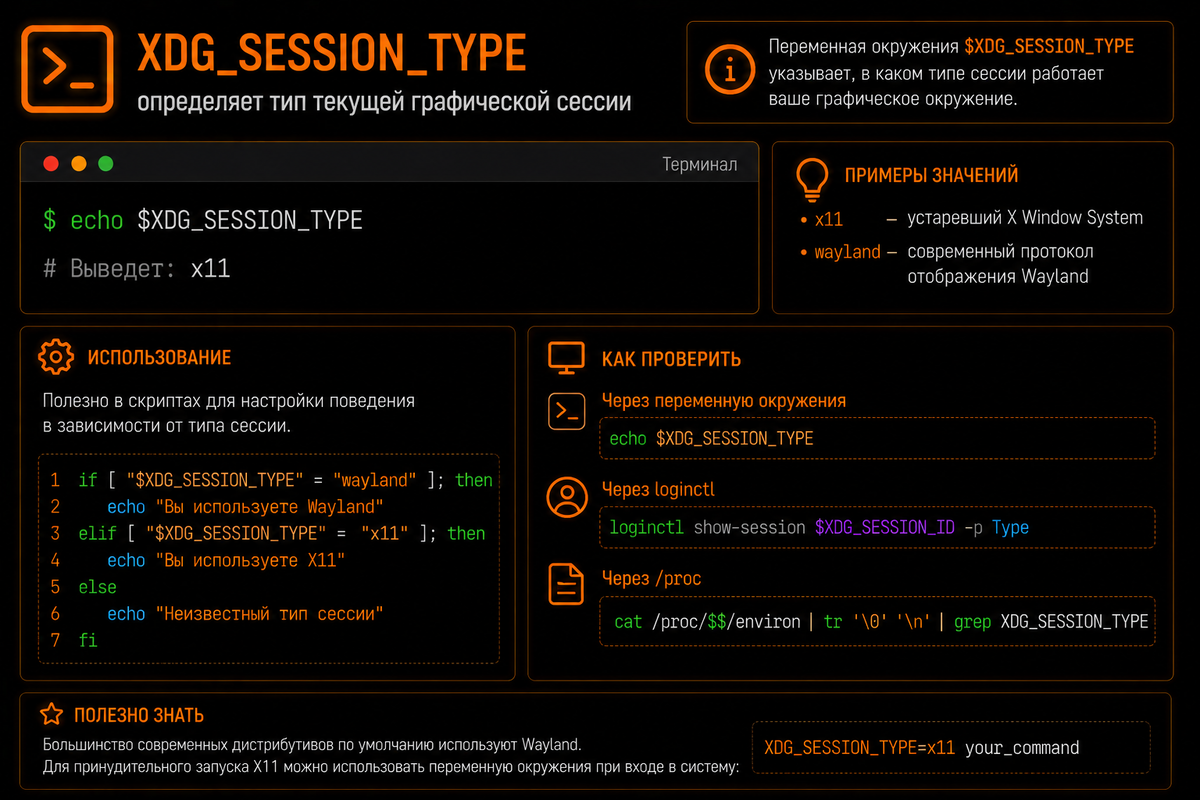Click the monitor icon by КАК ПРОВЕРИТЬ
Image resolution: width=1200 pixels, height=800 pixels.
566,358
